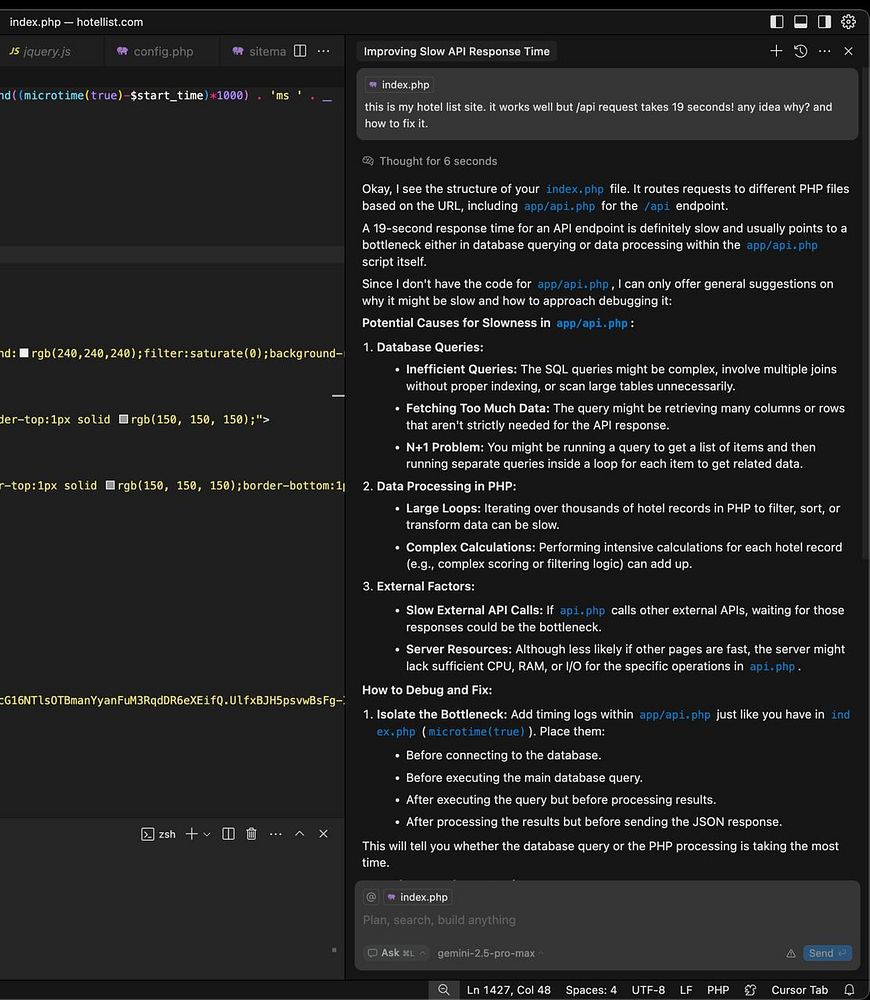Change indentation via Spaces: 4
Image resolution: width=870 pixels, height=1000 pixels.
[591, 990]
